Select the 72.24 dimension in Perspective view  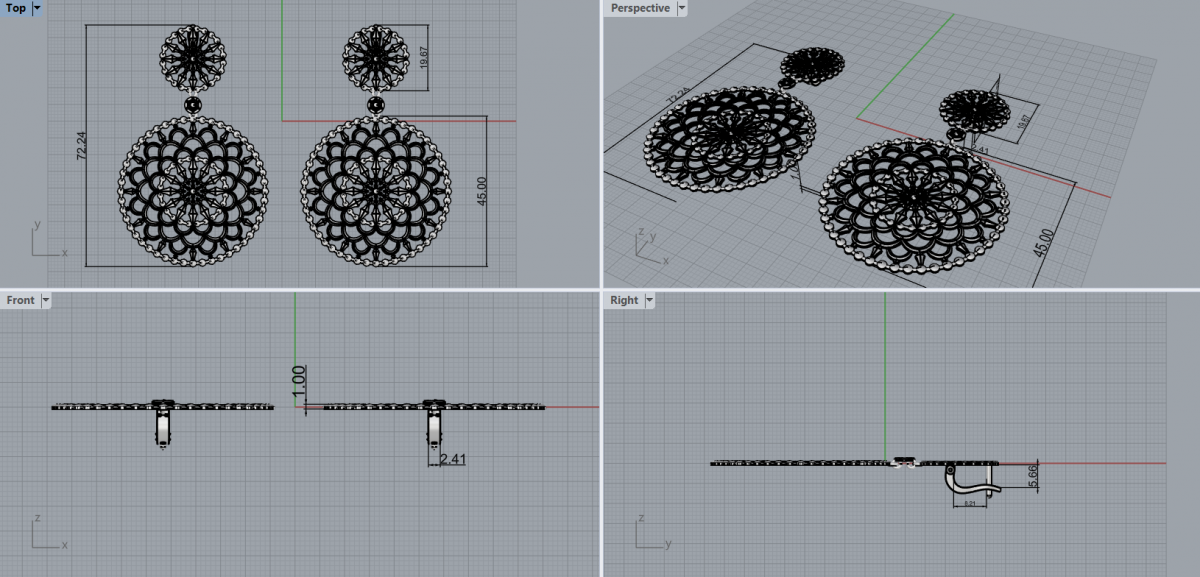point(677,97)
